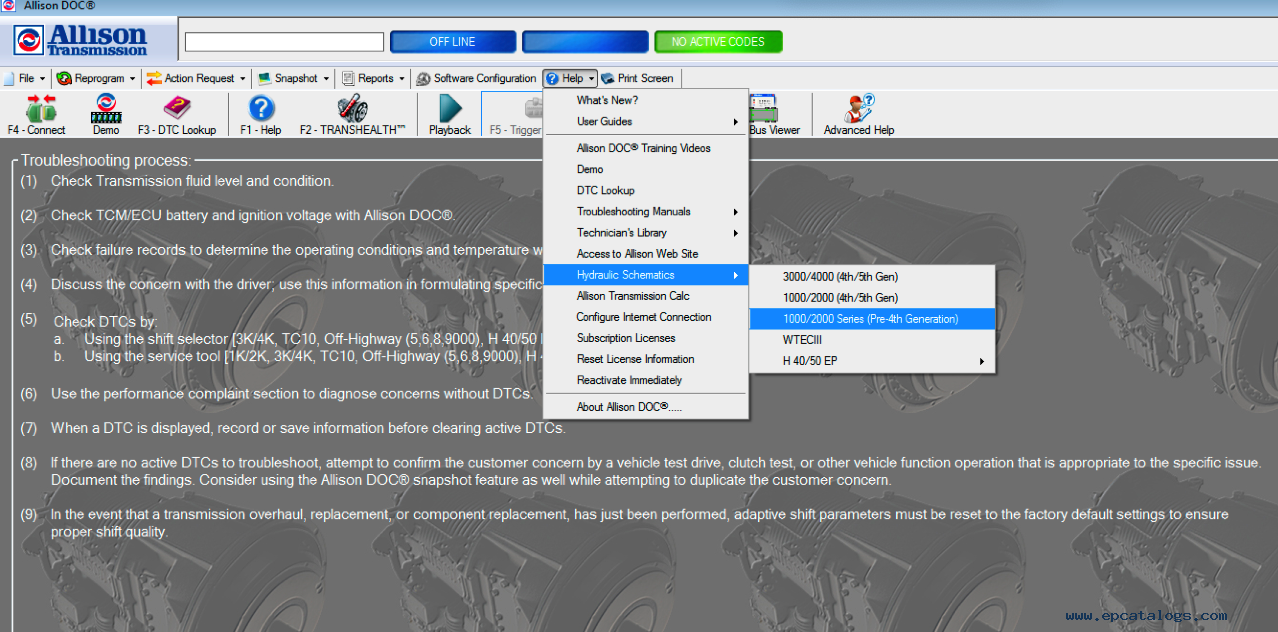
Task: Open Advanced Help icon
Action: click(x=859, y=114)
